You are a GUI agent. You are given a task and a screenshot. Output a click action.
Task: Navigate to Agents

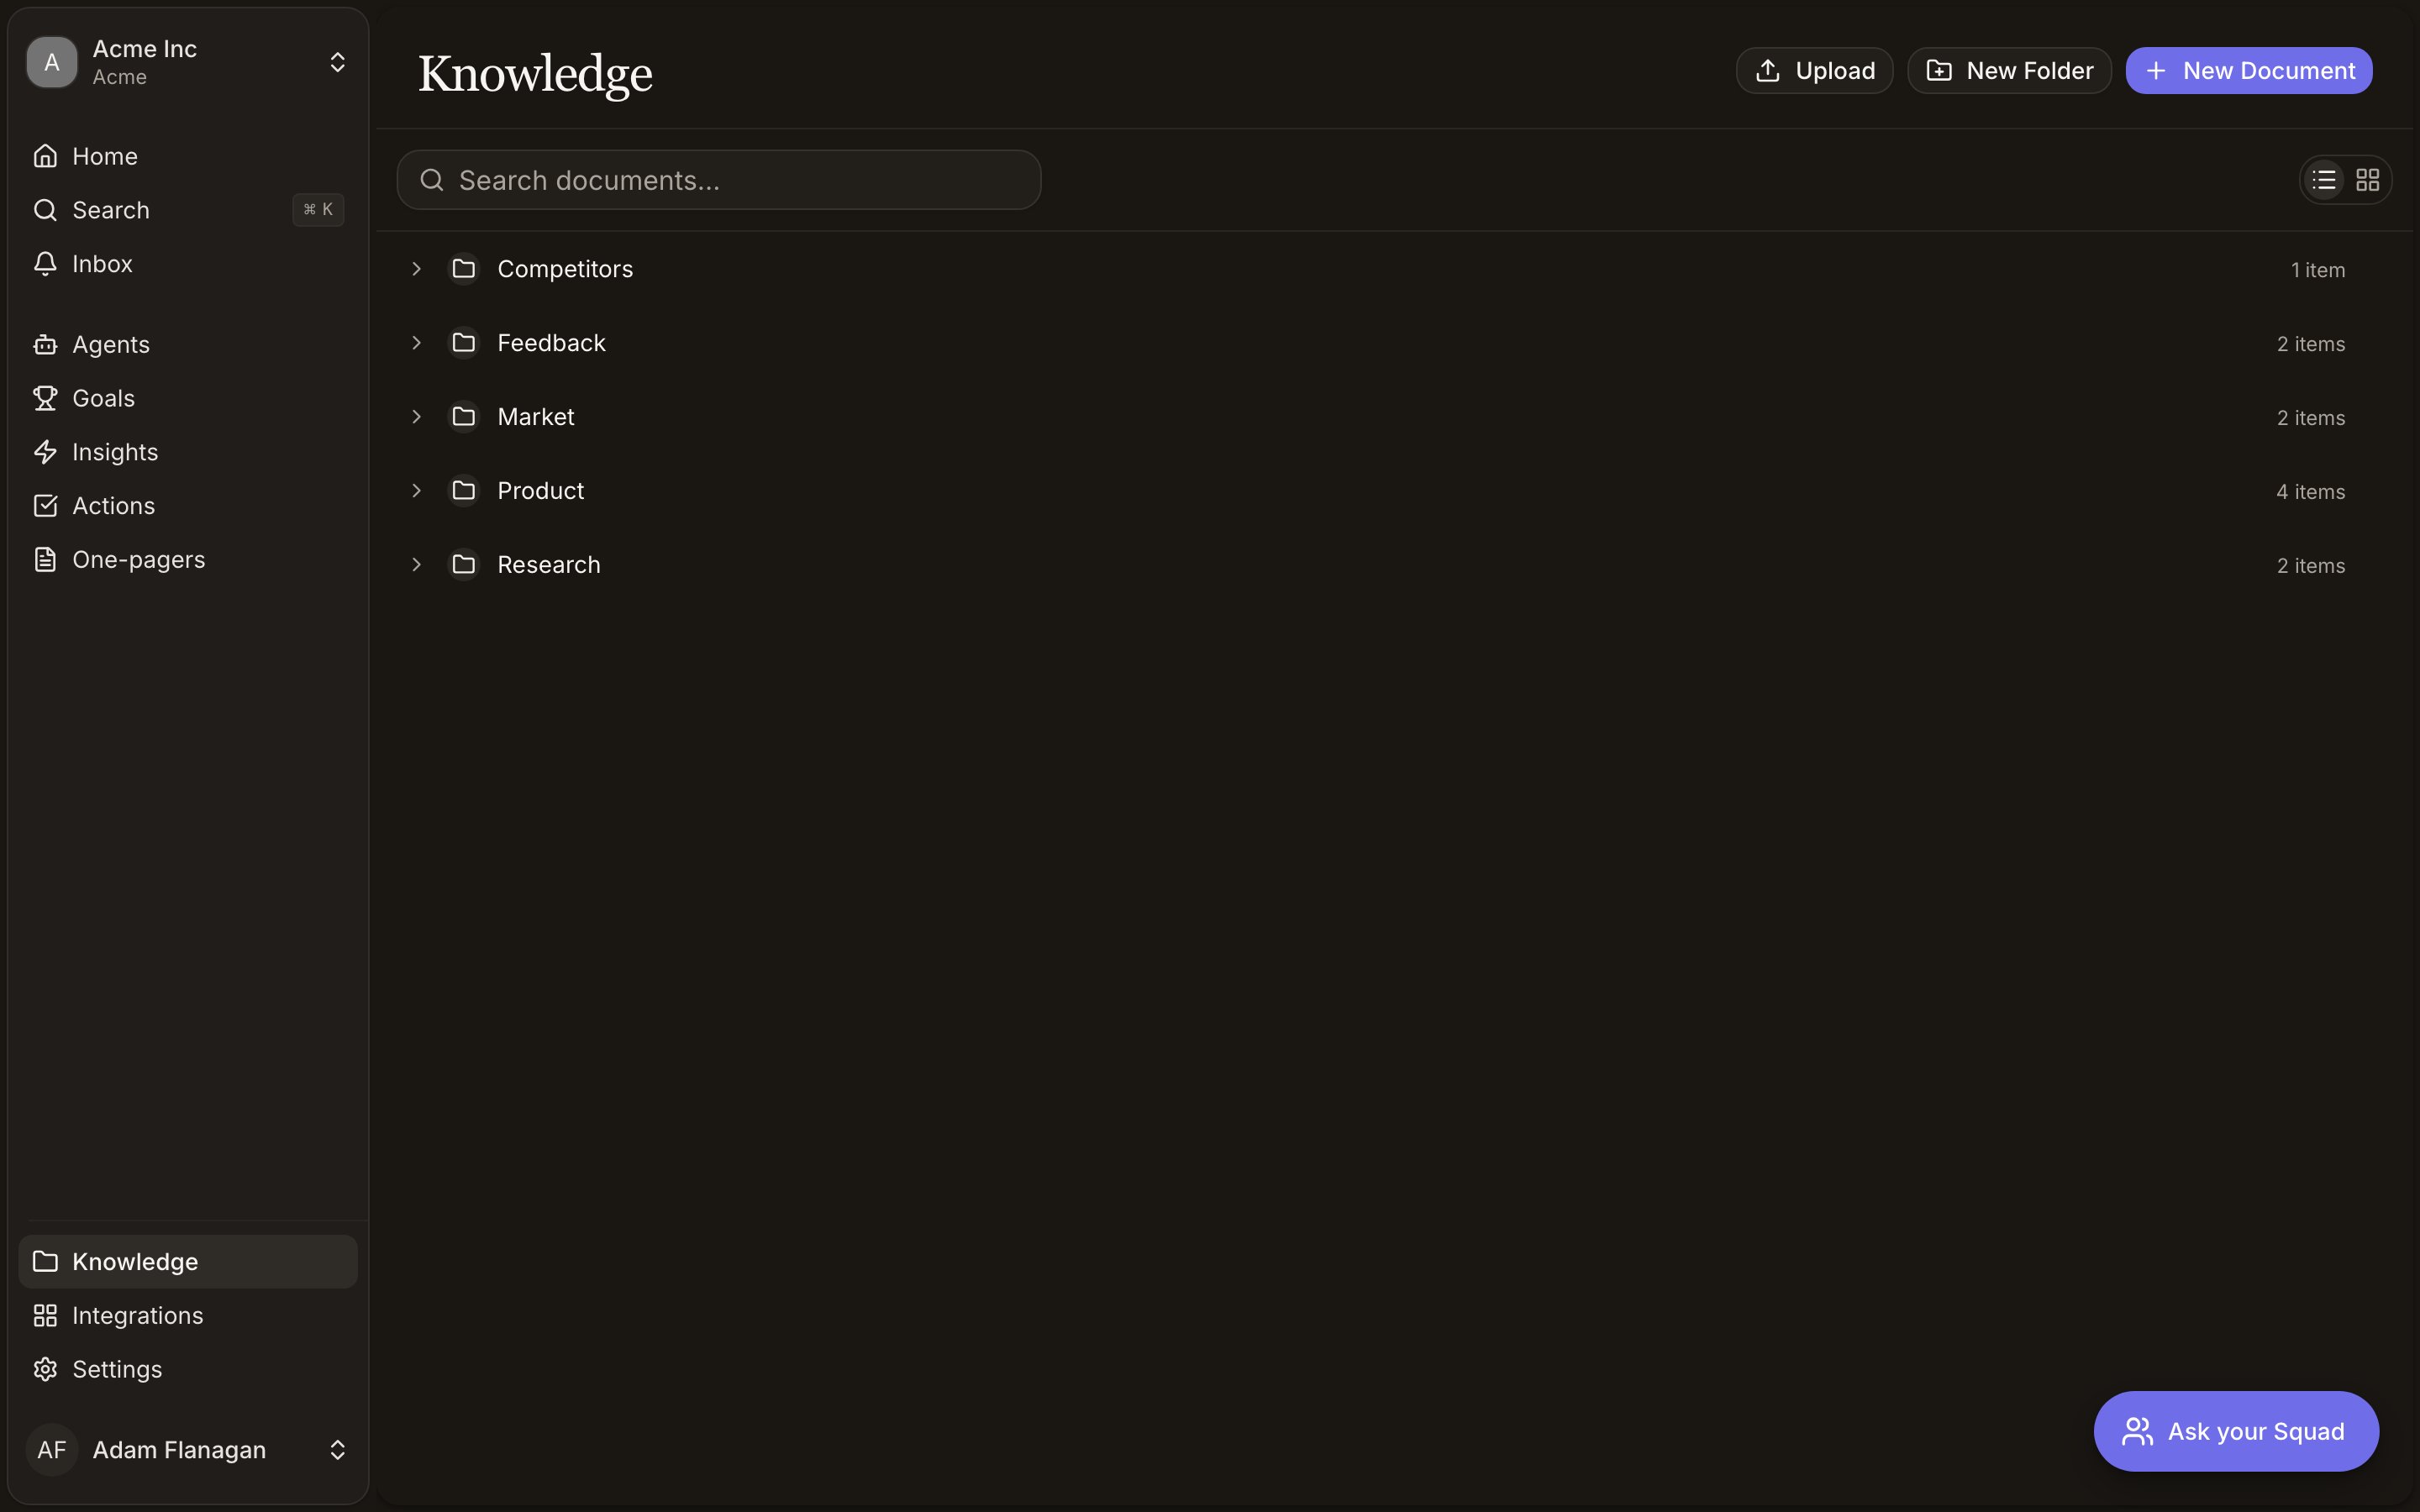(188, 344)
